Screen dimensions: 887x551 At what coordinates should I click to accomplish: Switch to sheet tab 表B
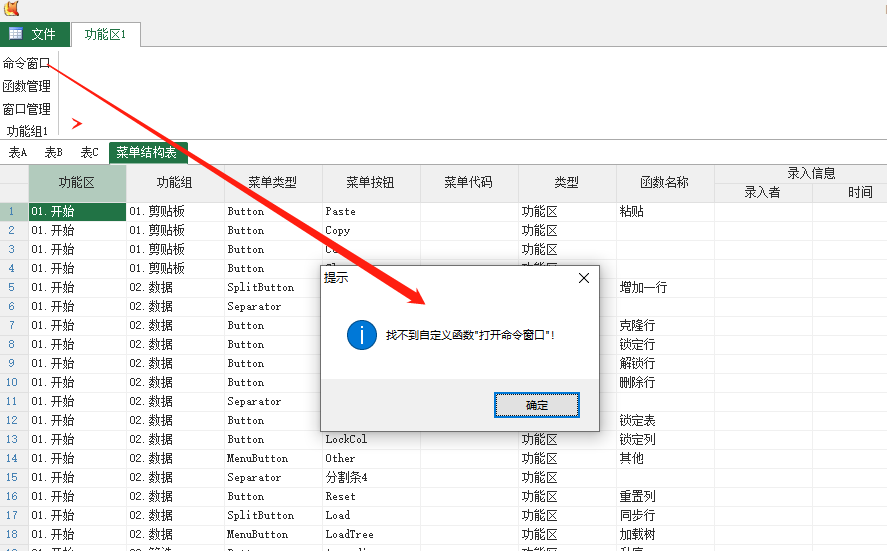pos(54,153)
